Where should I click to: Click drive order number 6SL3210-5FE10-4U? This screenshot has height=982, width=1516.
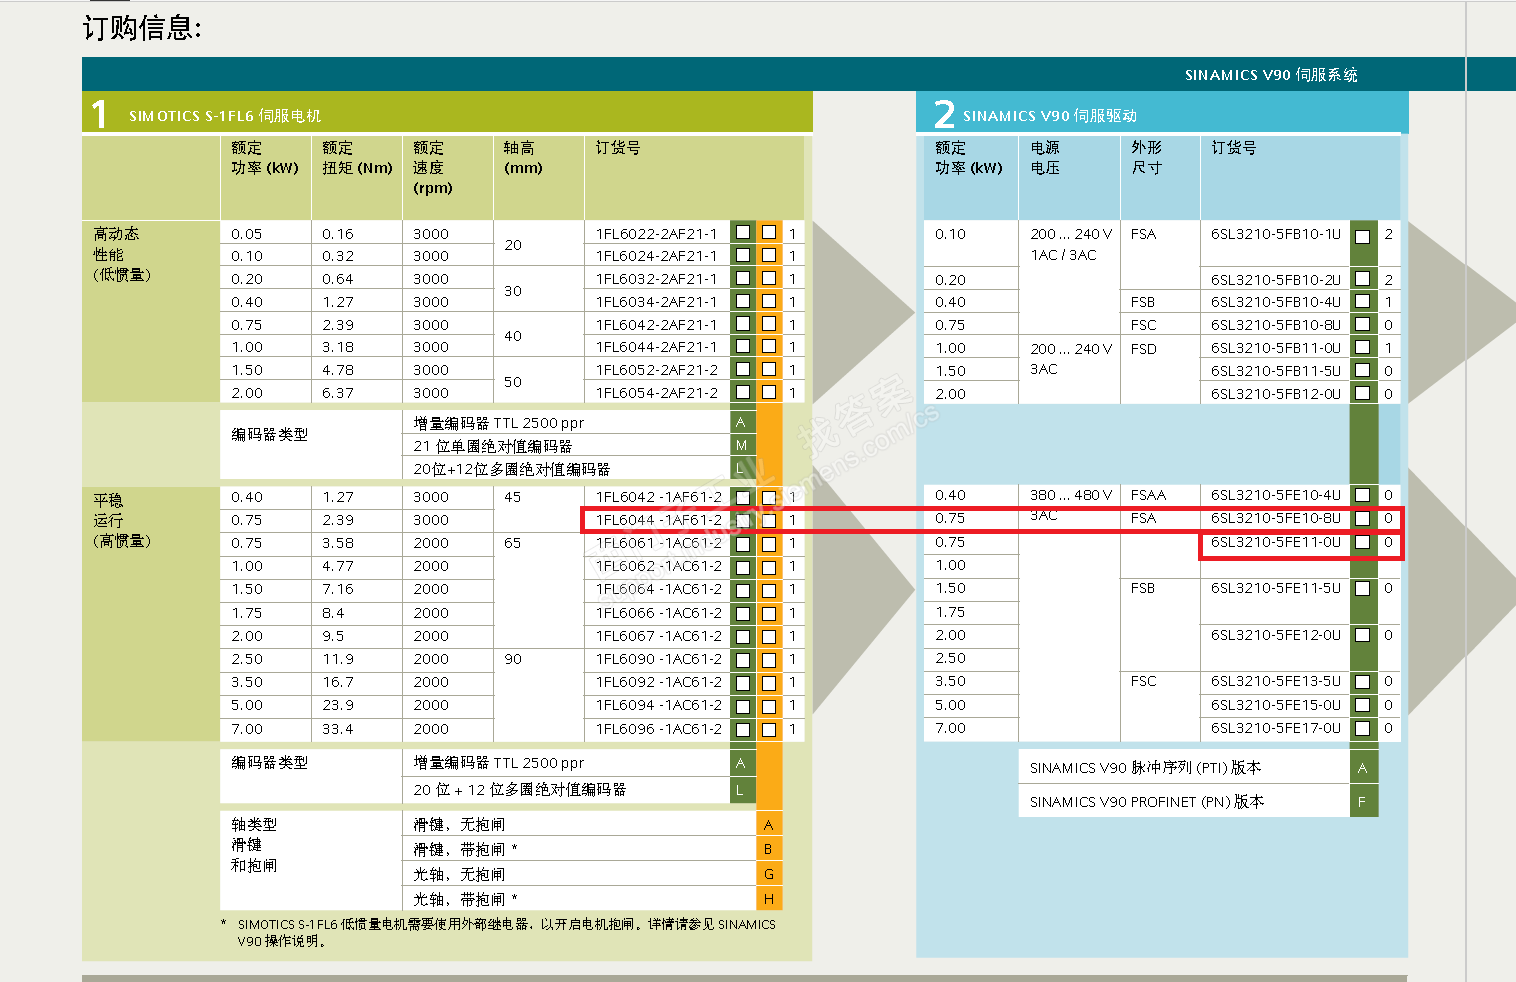click(1276, 495)
